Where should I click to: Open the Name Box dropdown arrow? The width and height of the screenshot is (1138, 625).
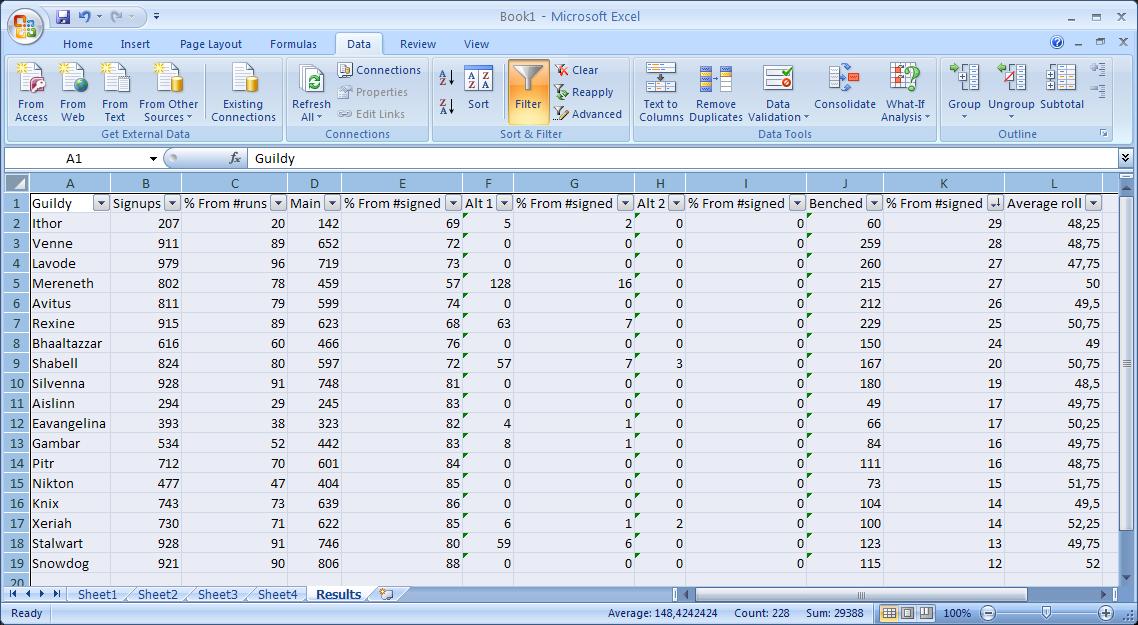point(153,159)
